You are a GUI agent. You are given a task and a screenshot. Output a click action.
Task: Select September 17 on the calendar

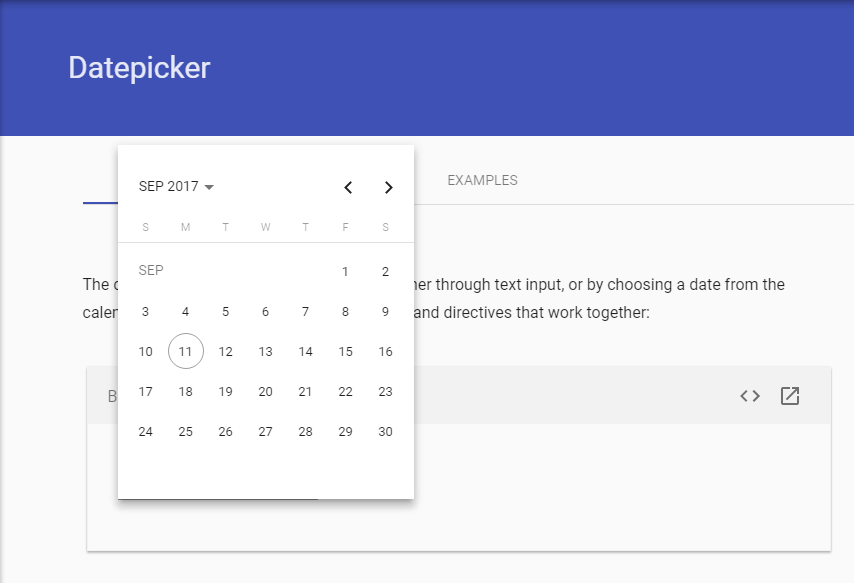[x=145, y=391]
